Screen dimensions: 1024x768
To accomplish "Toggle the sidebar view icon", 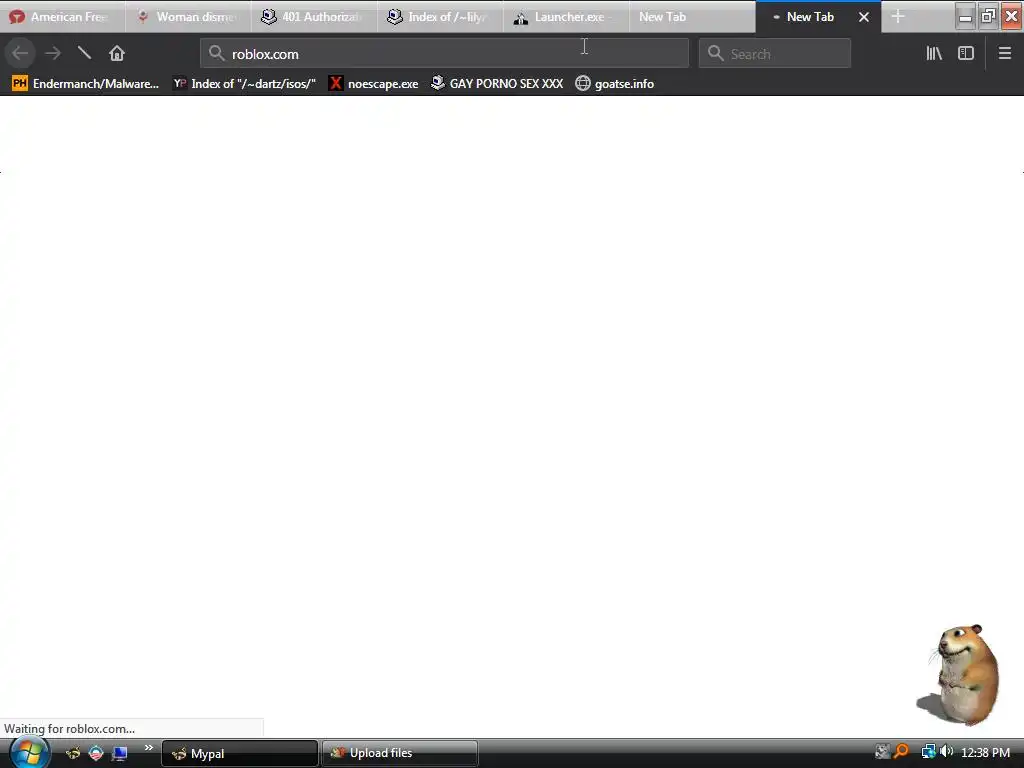I will [x=966, y=53].
